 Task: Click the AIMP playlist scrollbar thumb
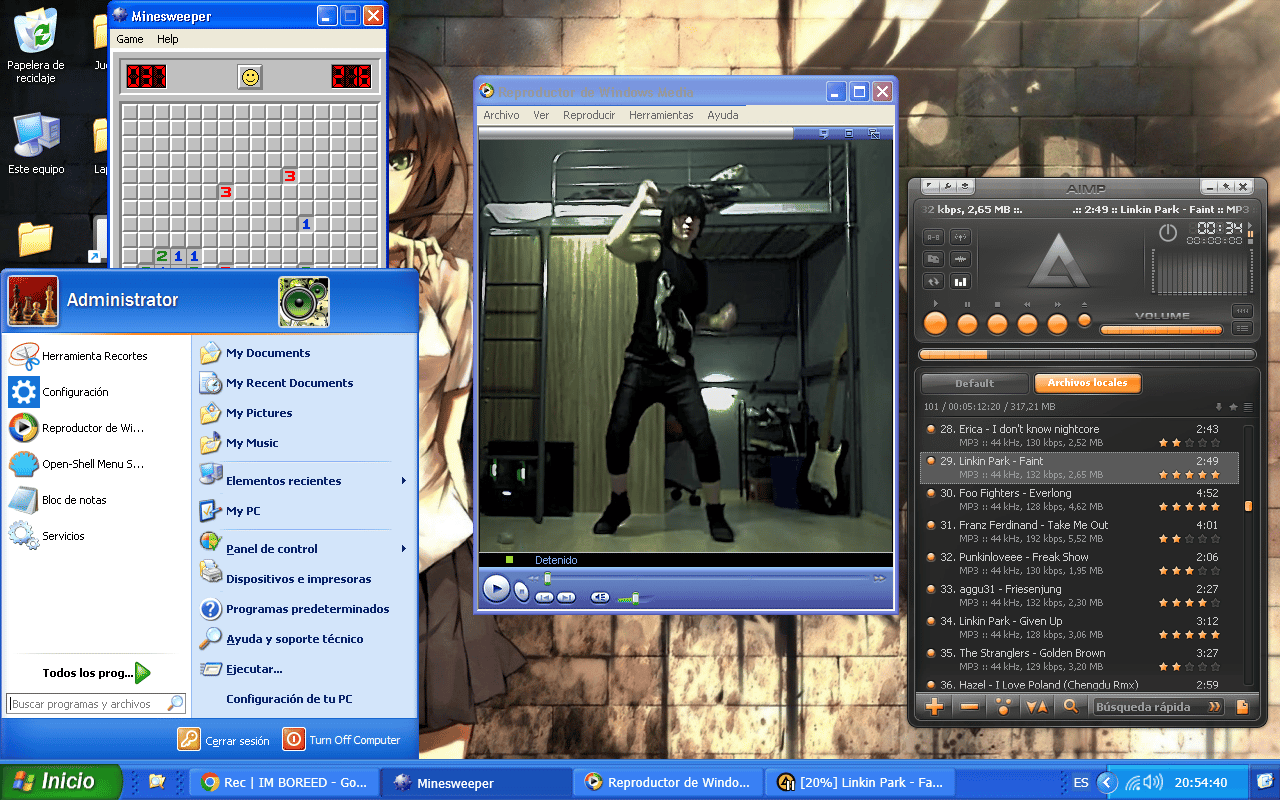tap(1248, 506)
